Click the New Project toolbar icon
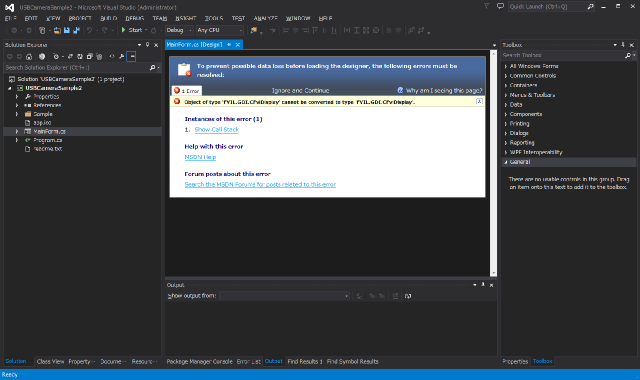Screen dimensions: 640x380 [42, 30]
